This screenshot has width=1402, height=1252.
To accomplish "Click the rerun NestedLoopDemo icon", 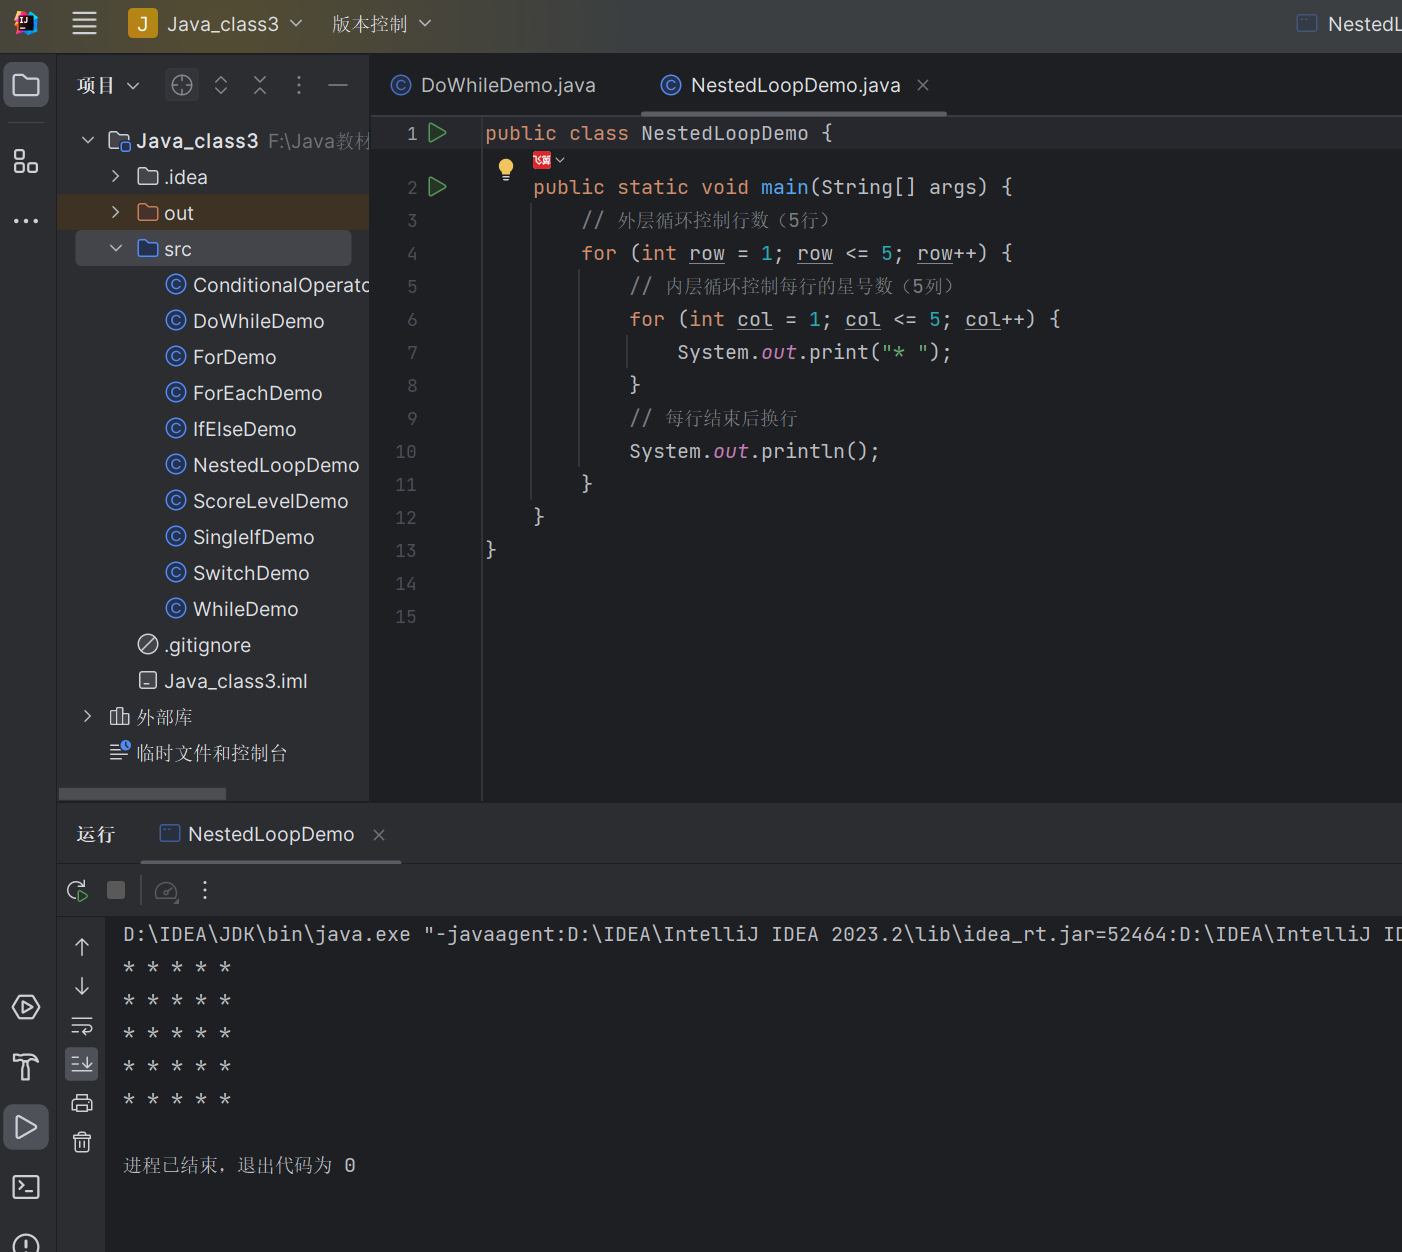I will [77, 890].
